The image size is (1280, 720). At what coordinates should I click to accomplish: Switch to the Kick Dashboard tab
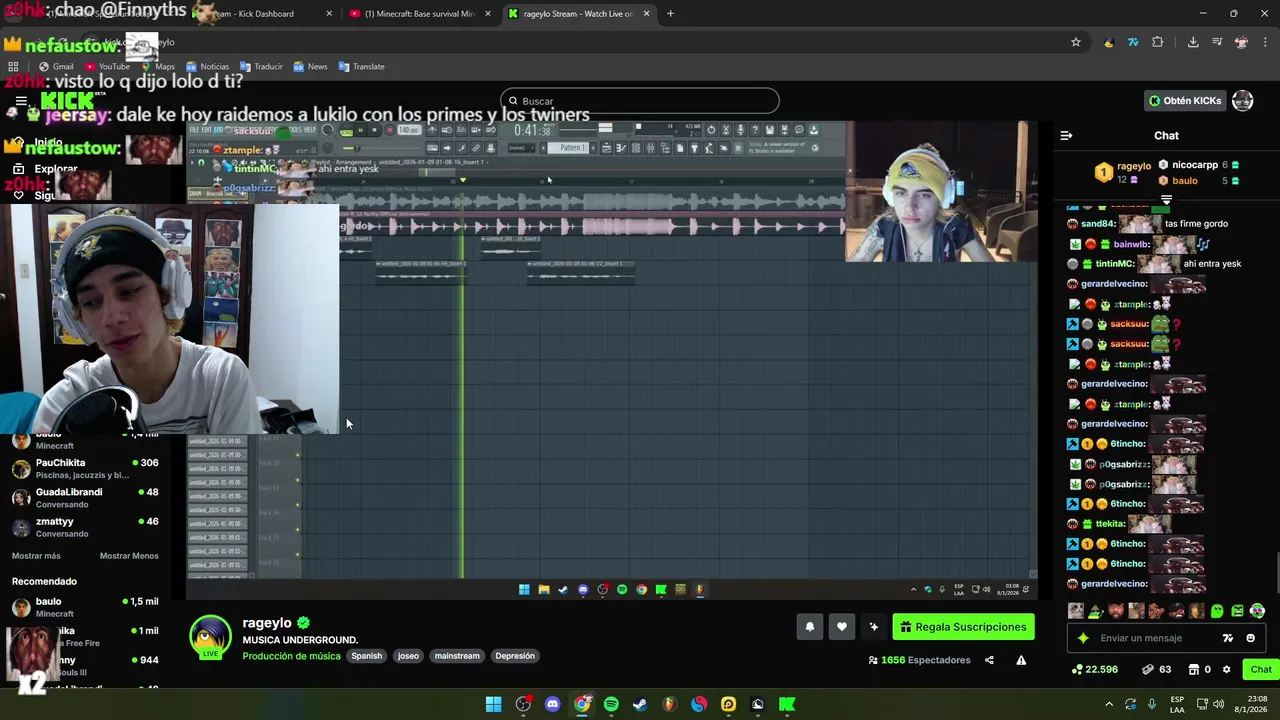pyautogui.click(x=262, y=14)
